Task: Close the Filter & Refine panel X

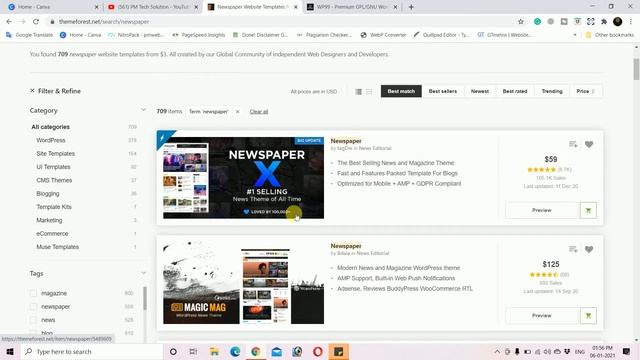Action: 32,91
